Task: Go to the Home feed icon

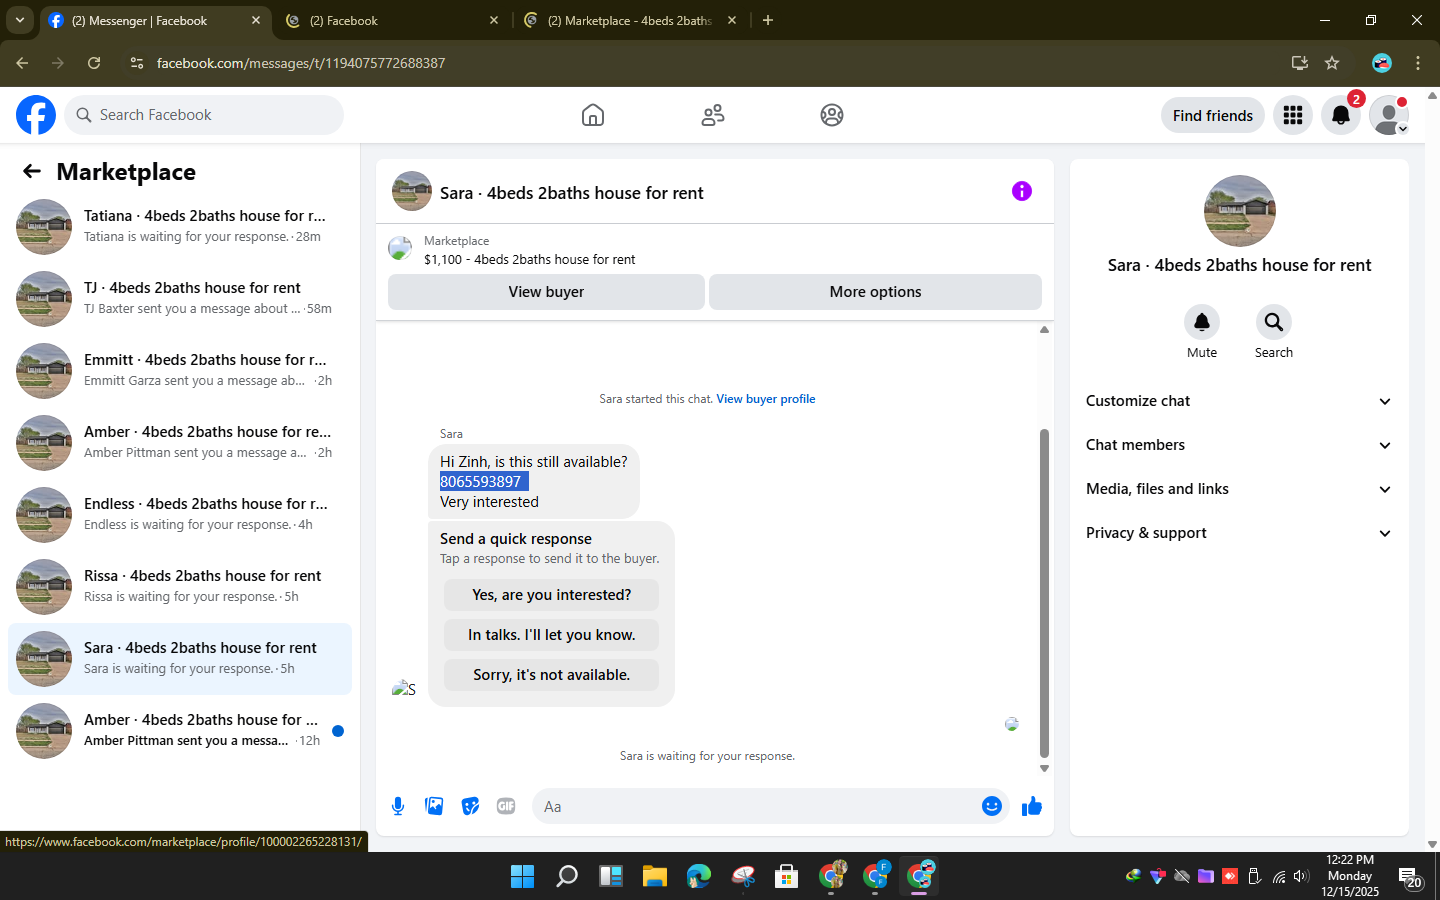Action: pos(593,115)
